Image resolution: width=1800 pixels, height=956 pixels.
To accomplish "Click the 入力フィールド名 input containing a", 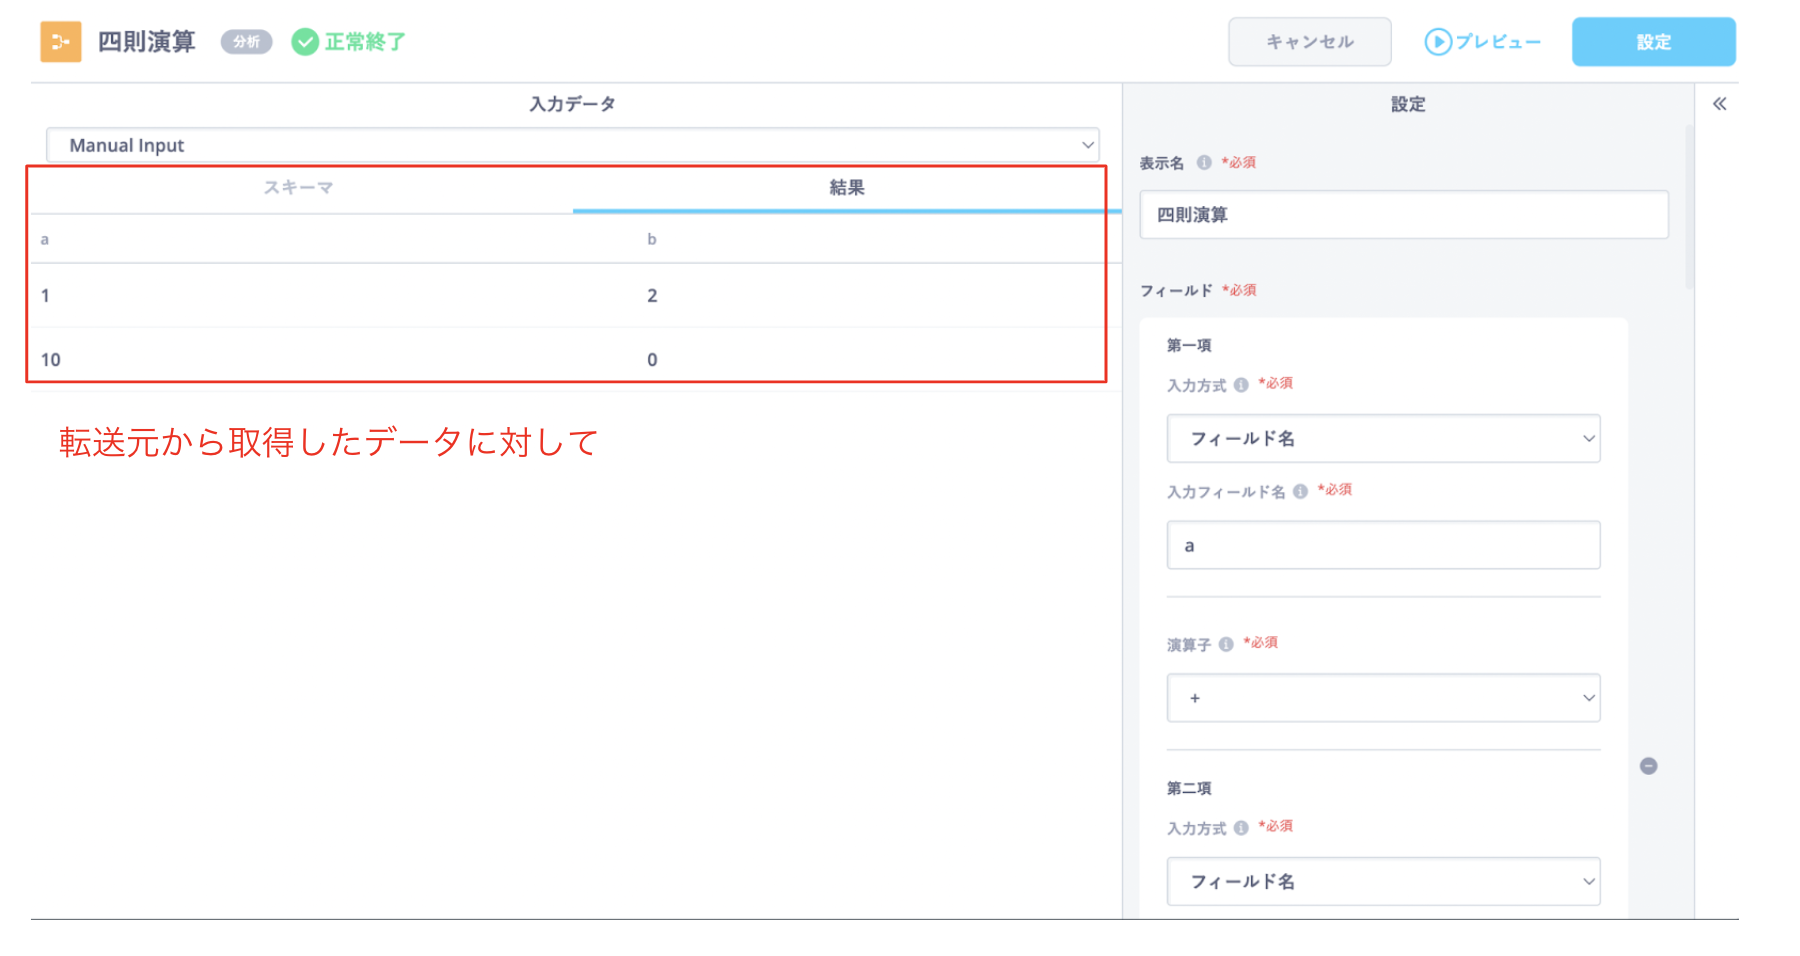I will (x=1383, y=546).
